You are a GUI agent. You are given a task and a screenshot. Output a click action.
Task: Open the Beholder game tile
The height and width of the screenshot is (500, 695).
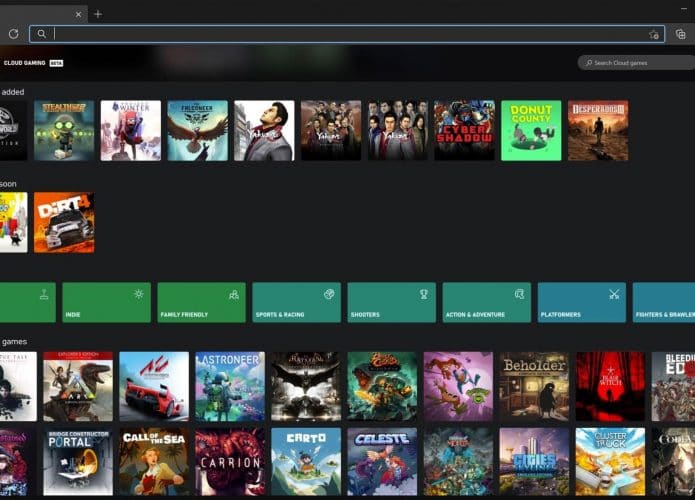535,387
